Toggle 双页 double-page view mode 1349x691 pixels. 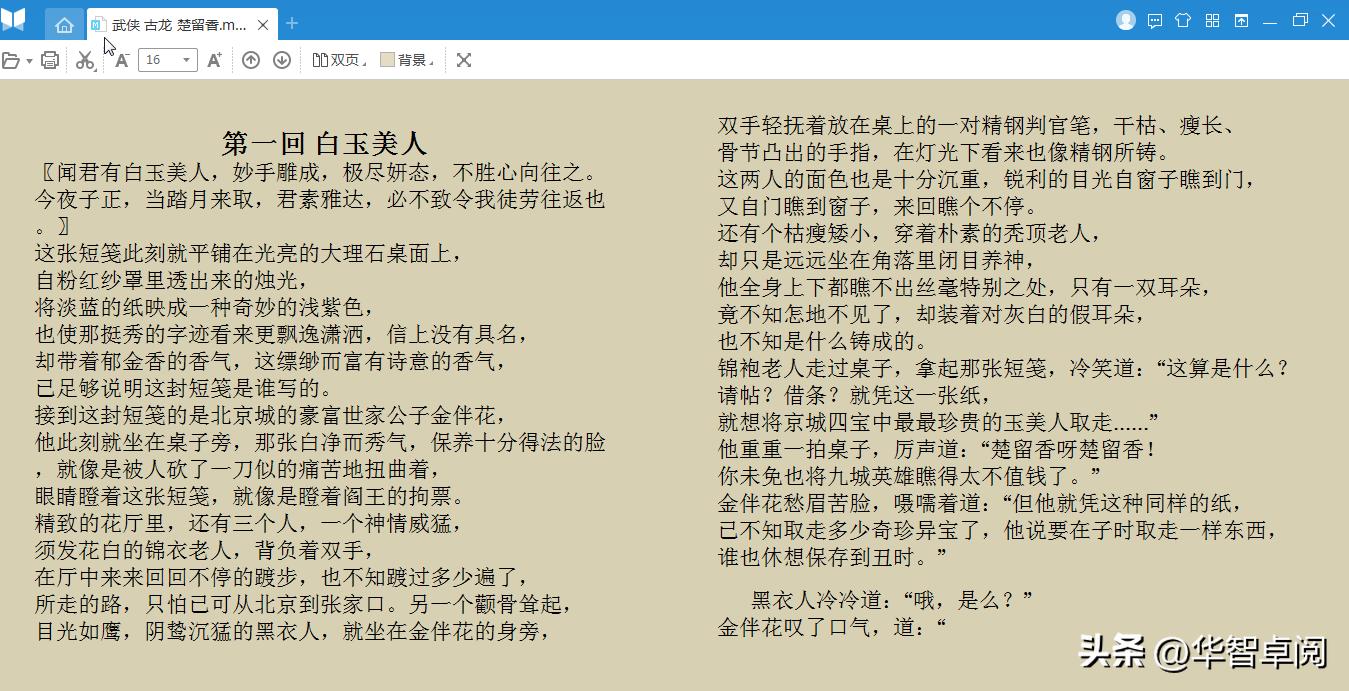[x=340, y=60]
